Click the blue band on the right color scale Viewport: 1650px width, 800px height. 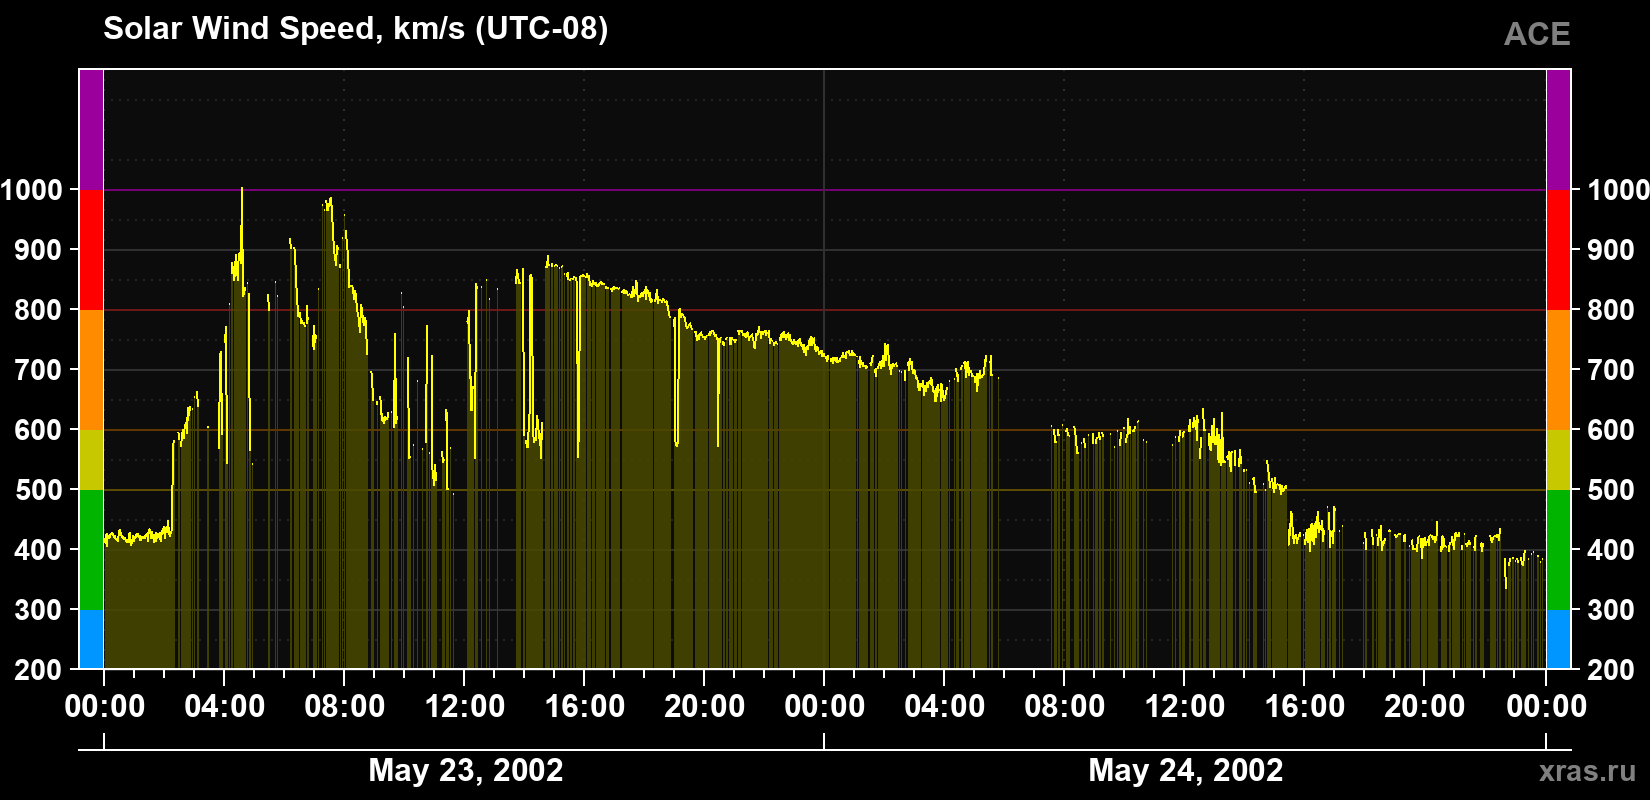click(1558, 639)
